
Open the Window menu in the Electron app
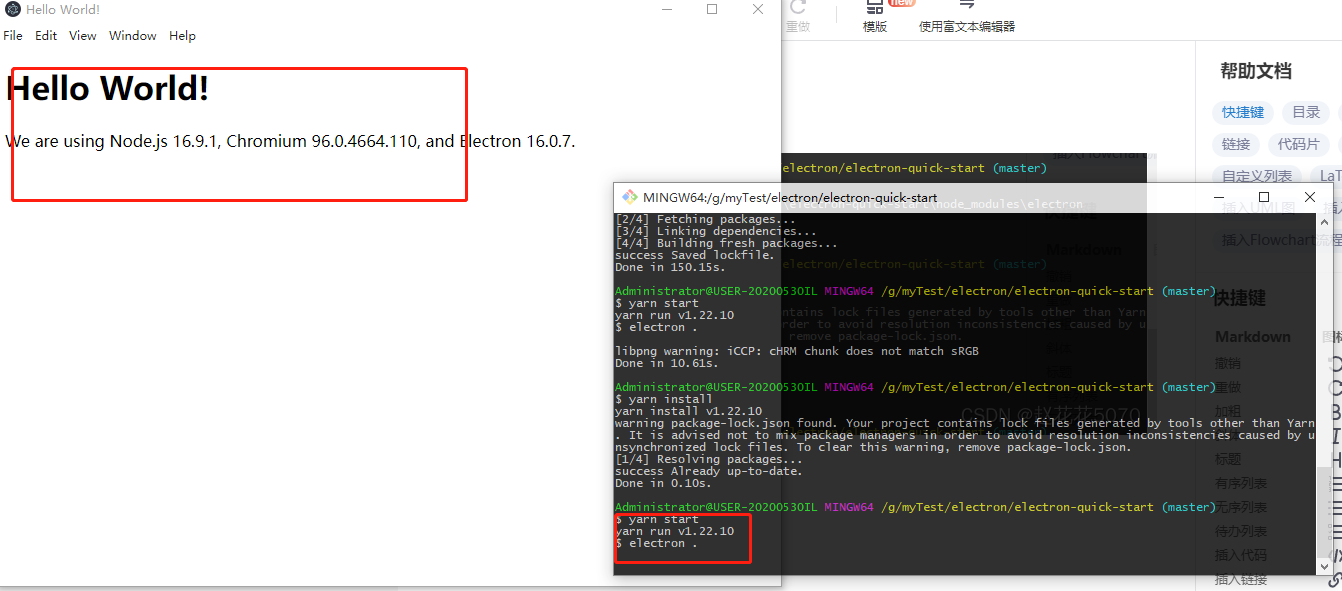pos(132,35)
